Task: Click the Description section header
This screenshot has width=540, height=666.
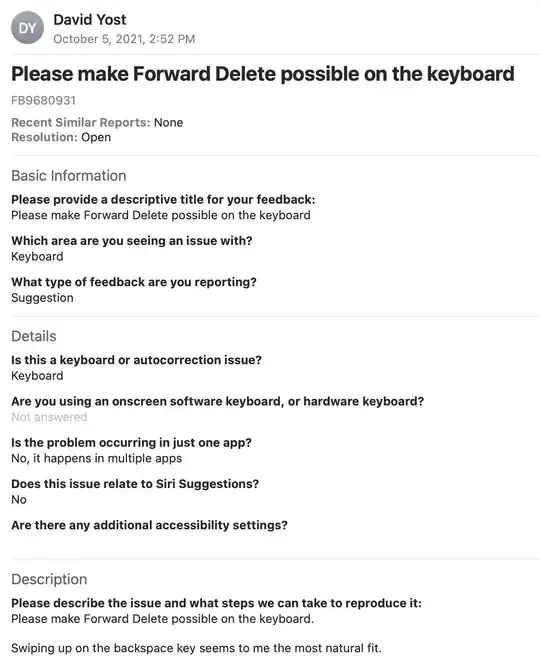Action: [x=49, y=579]
